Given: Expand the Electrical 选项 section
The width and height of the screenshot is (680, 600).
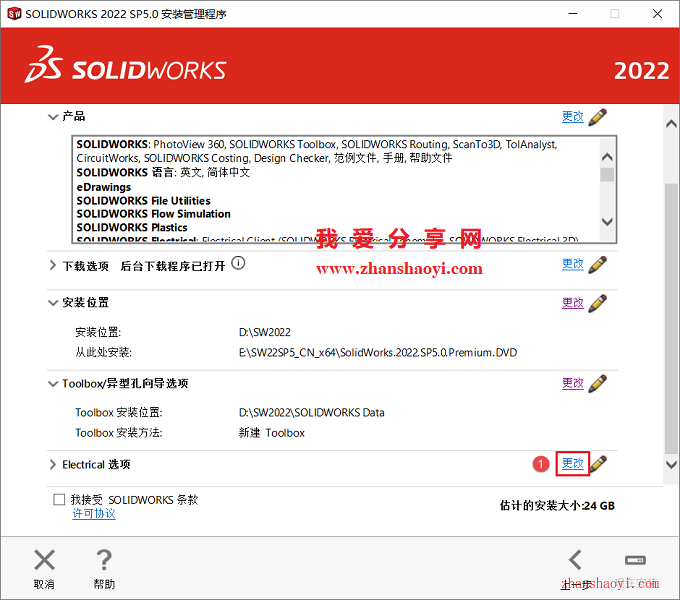Looking at the screenshot, I should coord(52,465).
